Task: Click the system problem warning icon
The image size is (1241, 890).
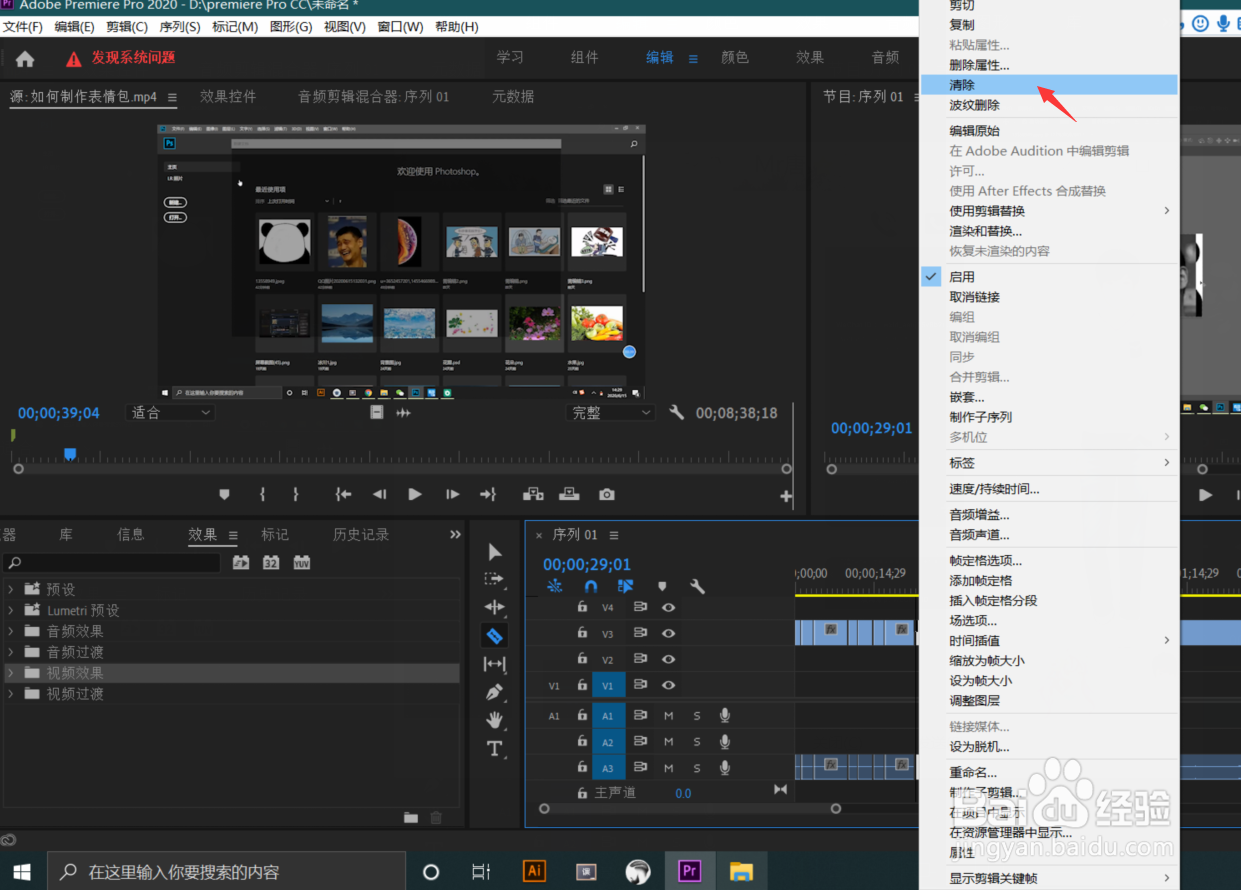Action: [74, 59]
